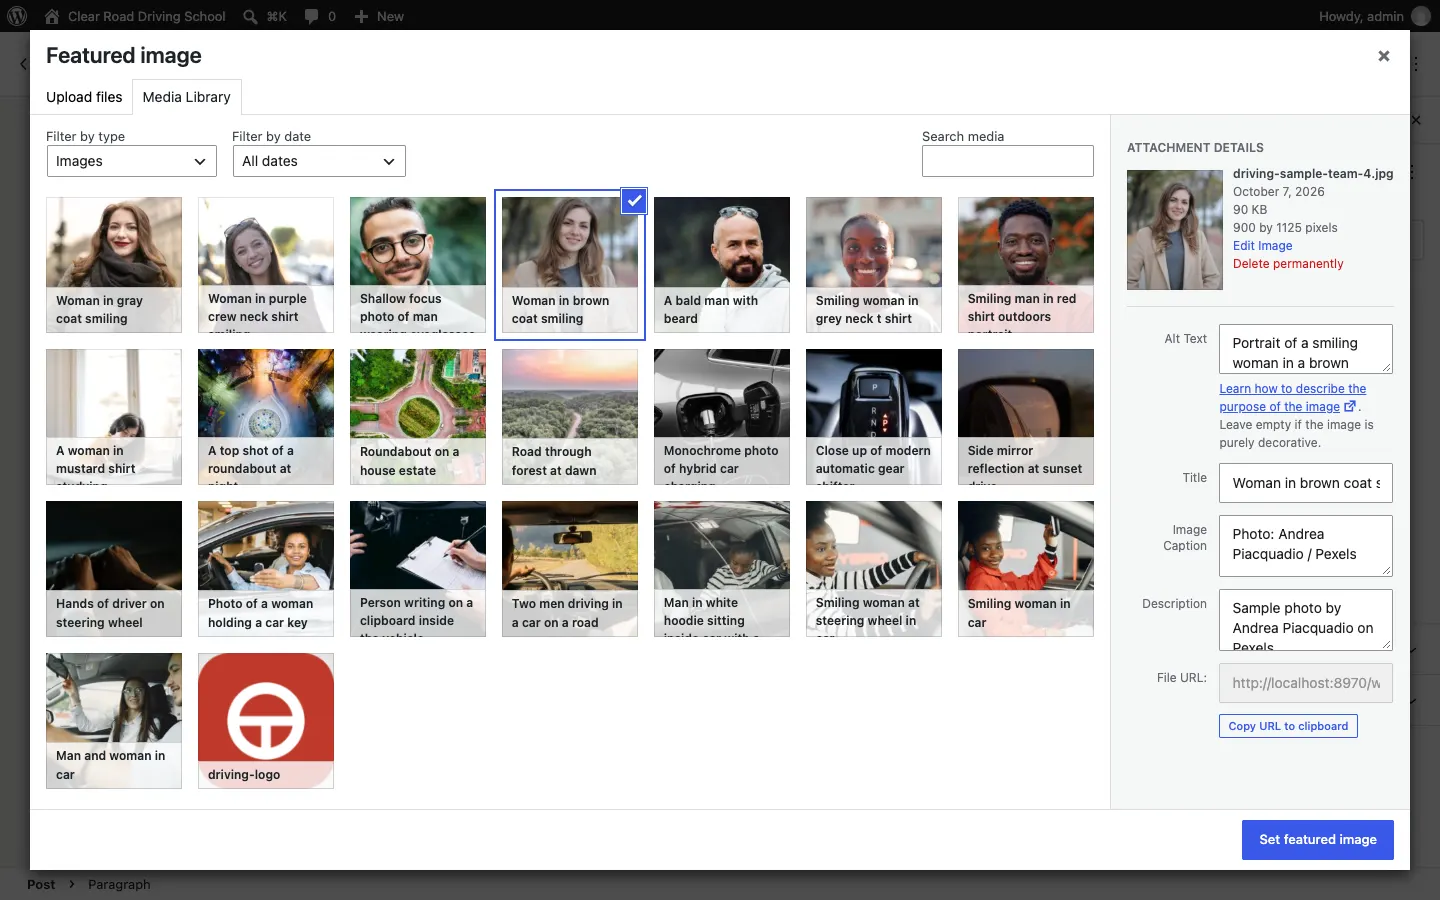Screen dimensions: 1440x900
Task: Select Photo of woman holding car key
Action: pyautogui.click(x=266, y=569)
